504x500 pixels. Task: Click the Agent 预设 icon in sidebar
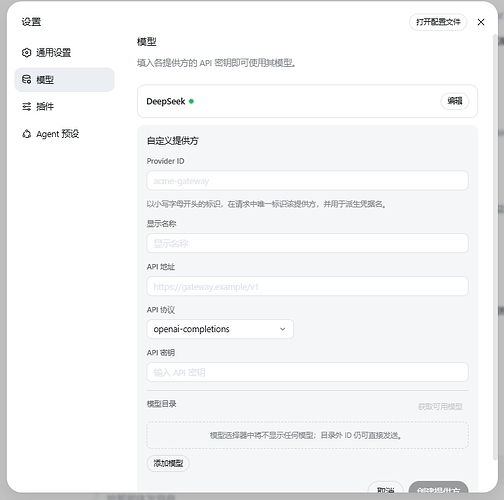click(26, 134)
